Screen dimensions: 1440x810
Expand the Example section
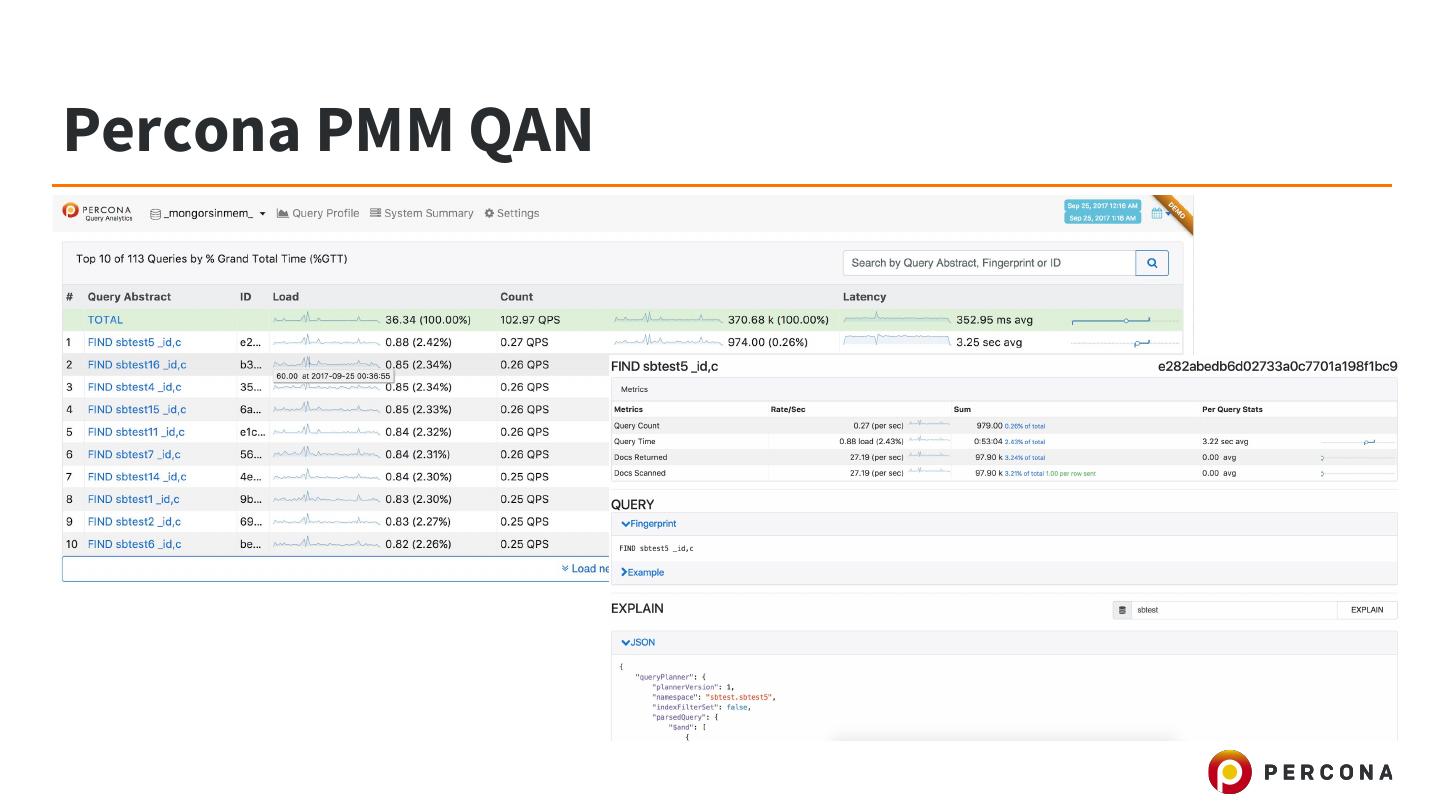(x=642, y=573)
